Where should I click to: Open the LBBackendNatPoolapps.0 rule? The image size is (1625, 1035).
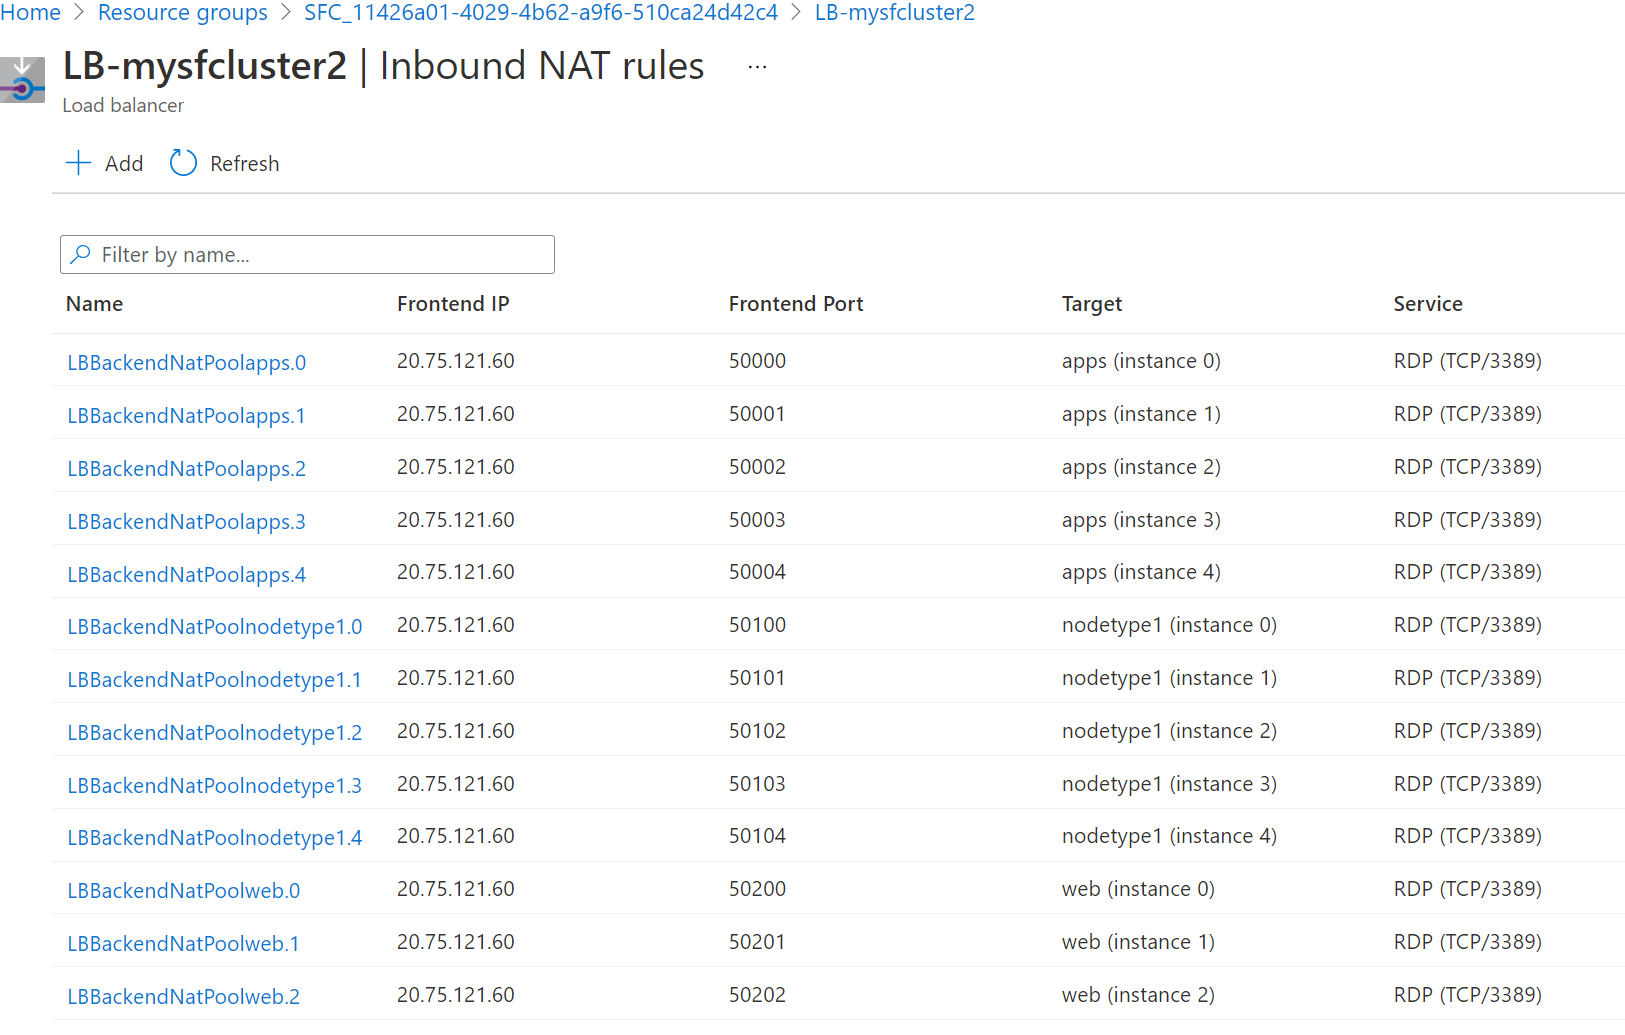[186, 362]
